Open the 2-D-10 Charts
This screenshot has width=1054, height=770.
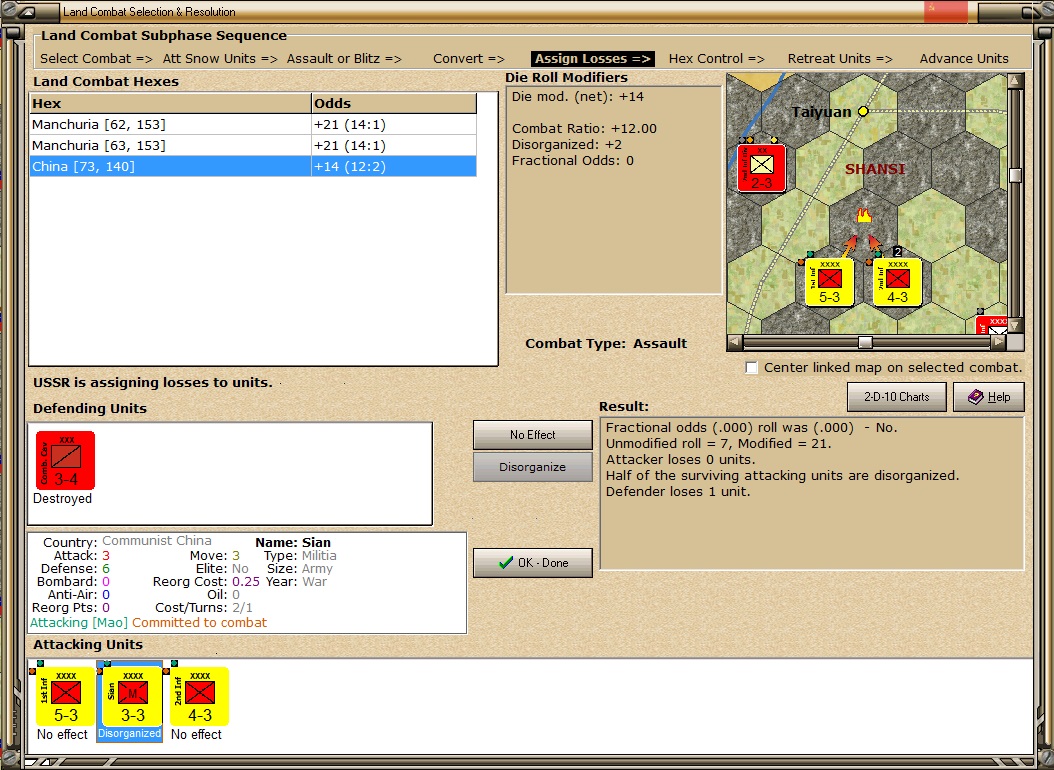[x=897, y=397]
